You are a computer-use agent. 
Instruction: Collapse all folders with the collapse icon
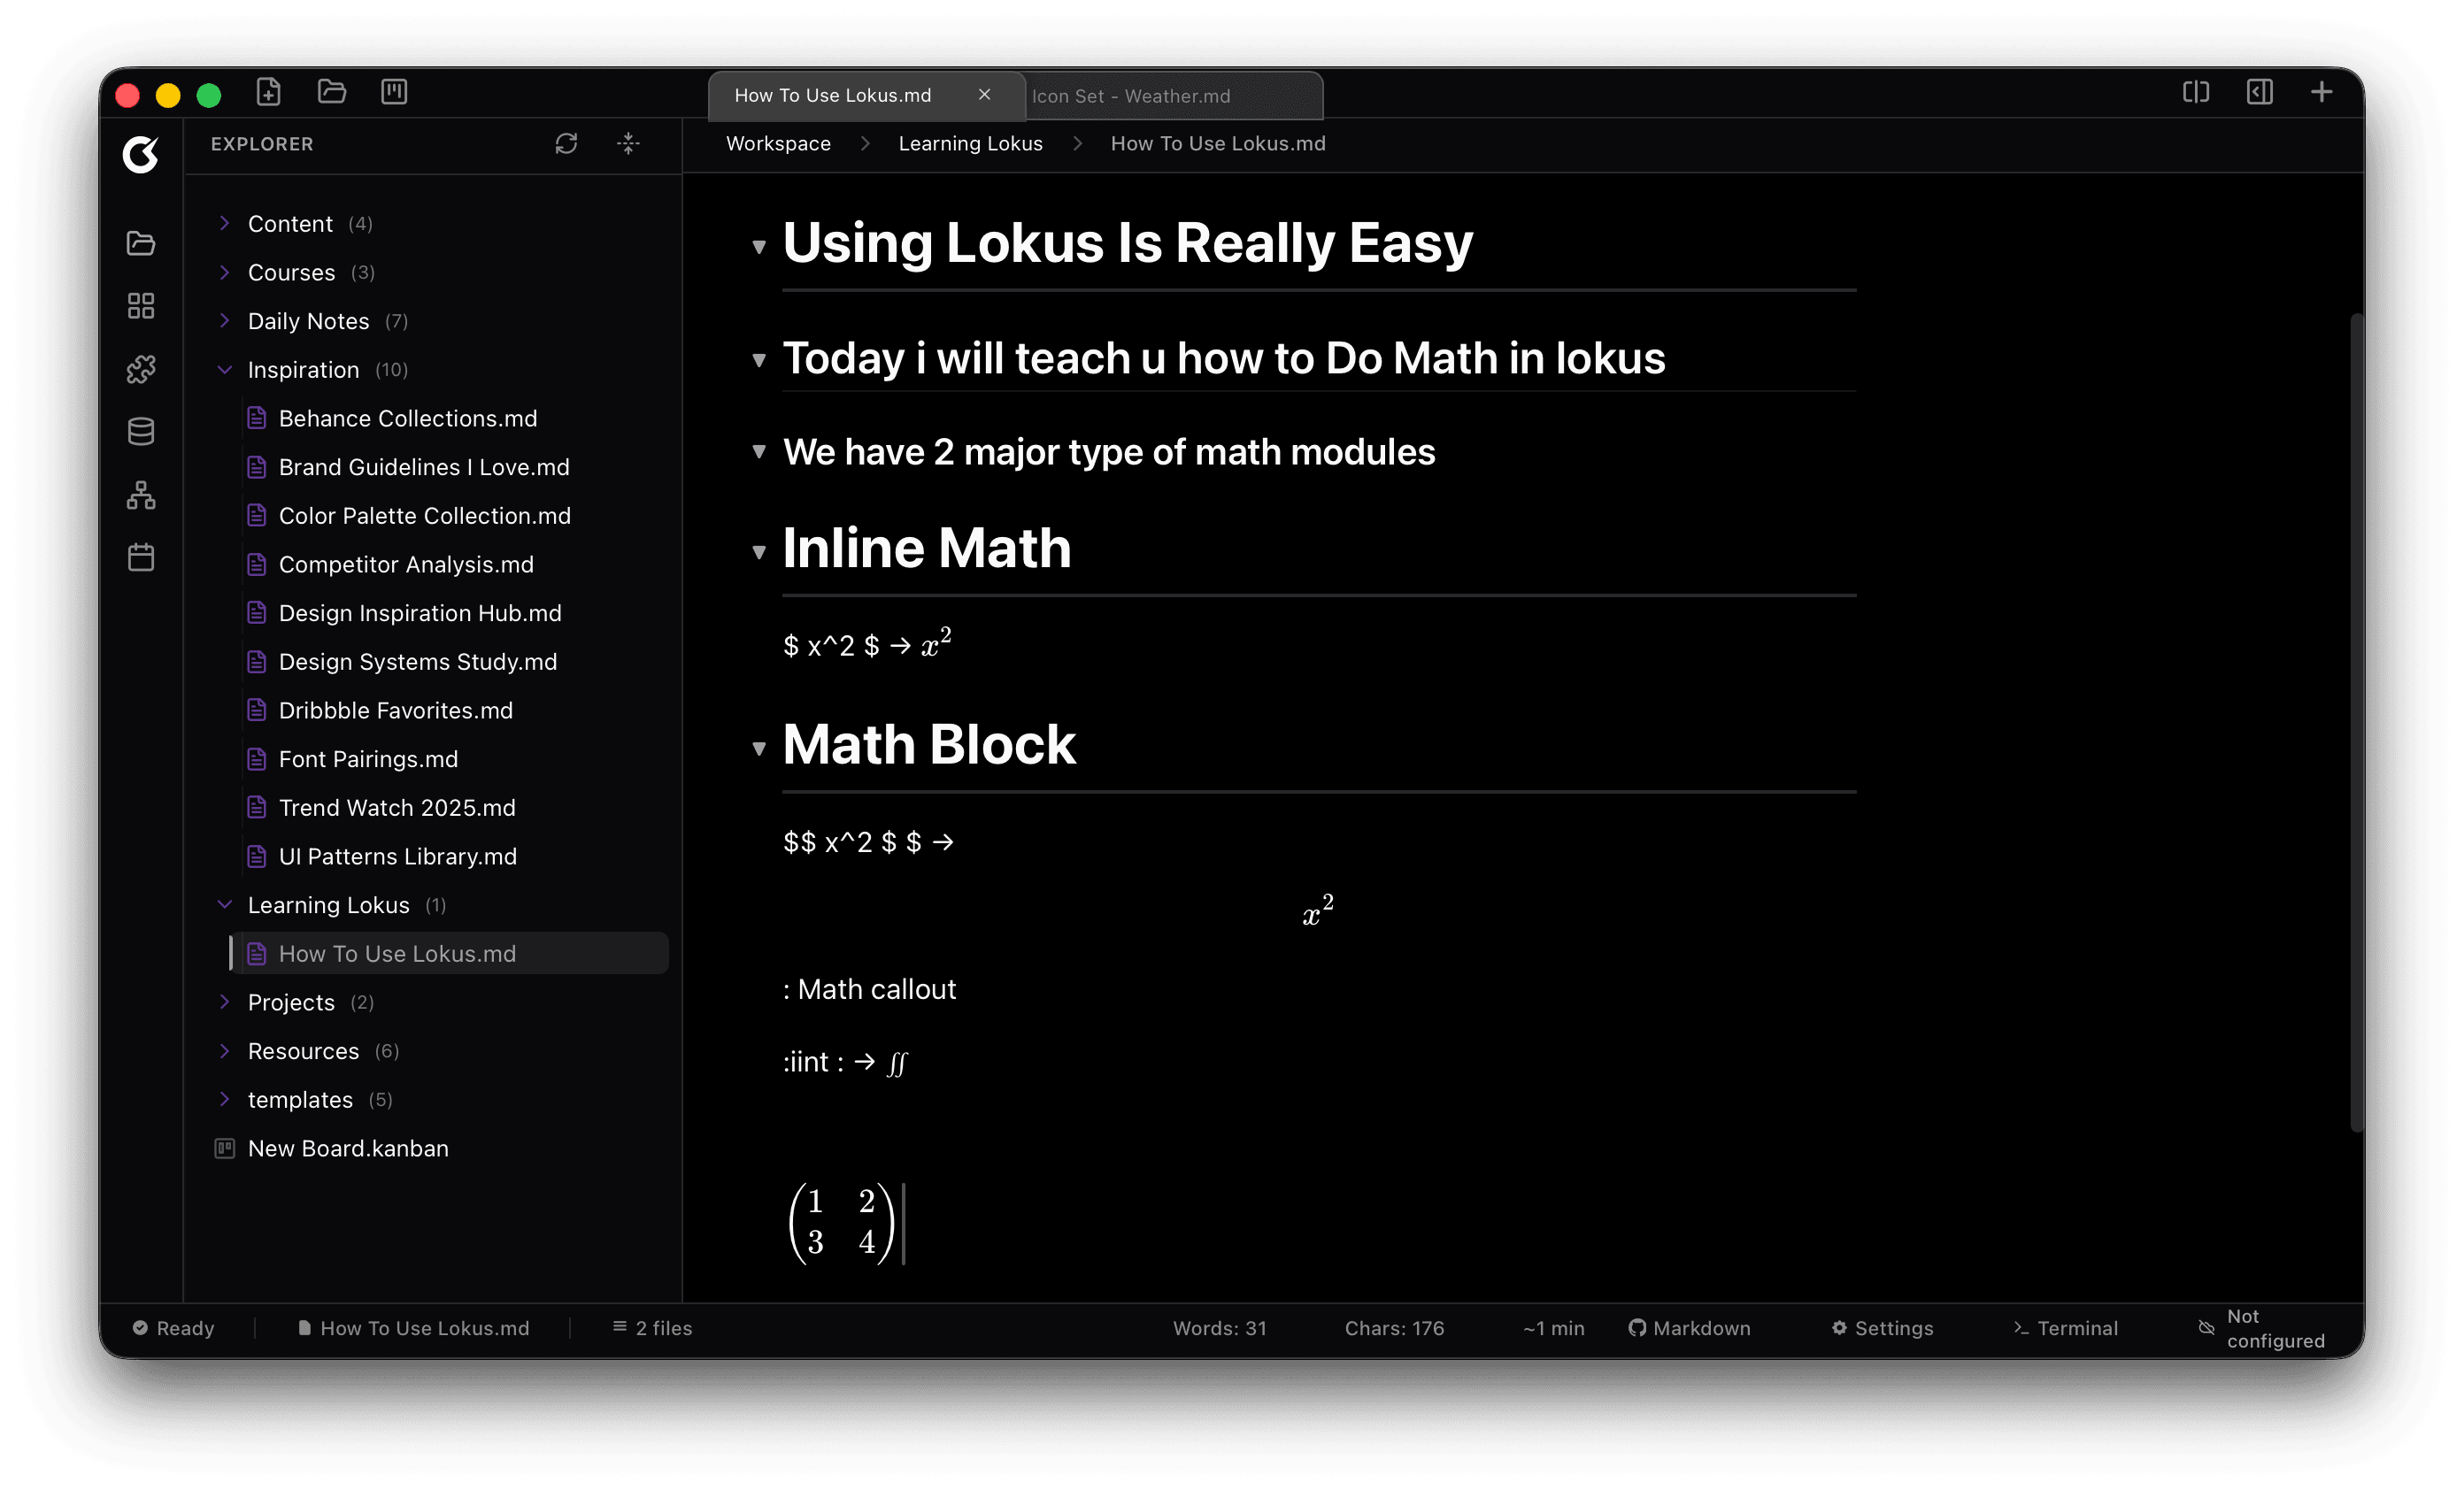628,144
